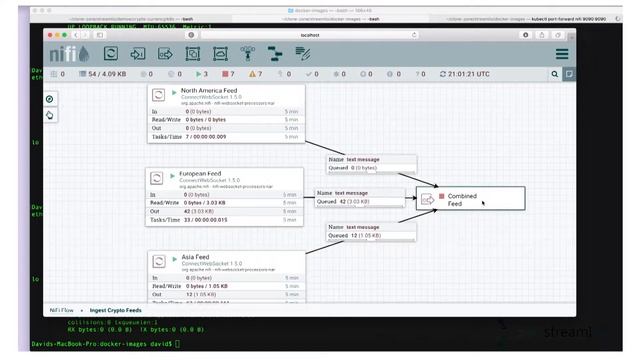Image resolution: width=640 pixels, height=360 pixels.
Task: Click the Ingest Crypto Feeds breadcrumb
Action: click(x=116, y=310)
